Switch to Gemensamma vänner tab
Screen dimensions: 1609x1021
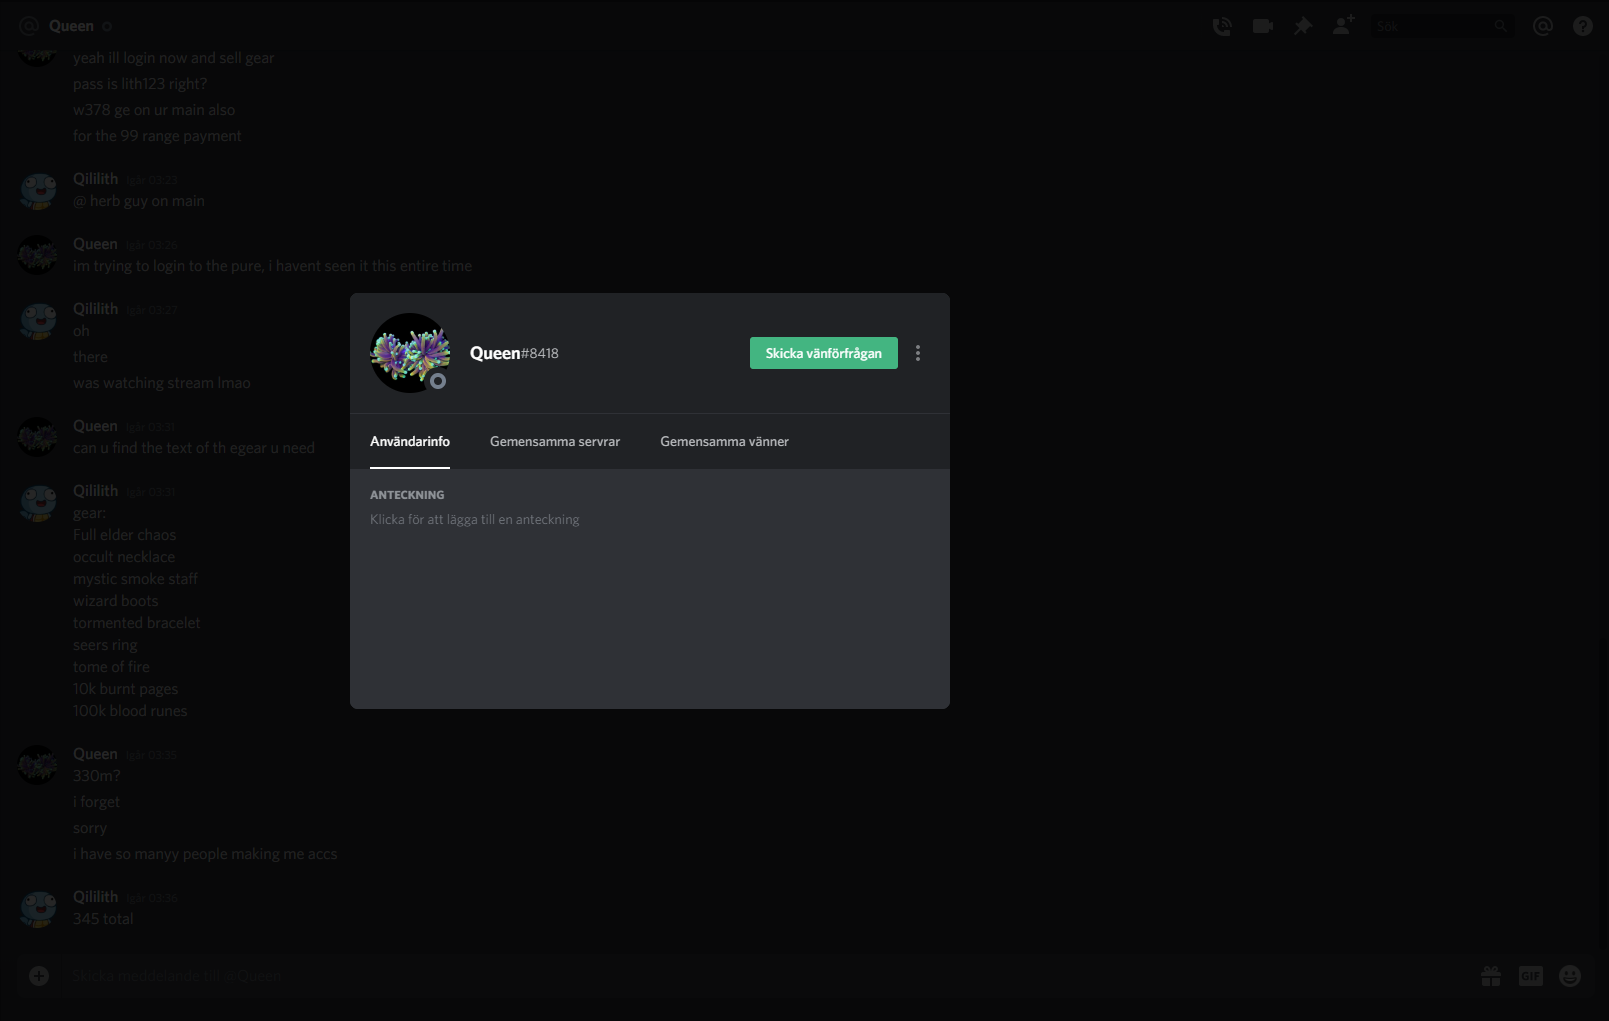(724, 441)
